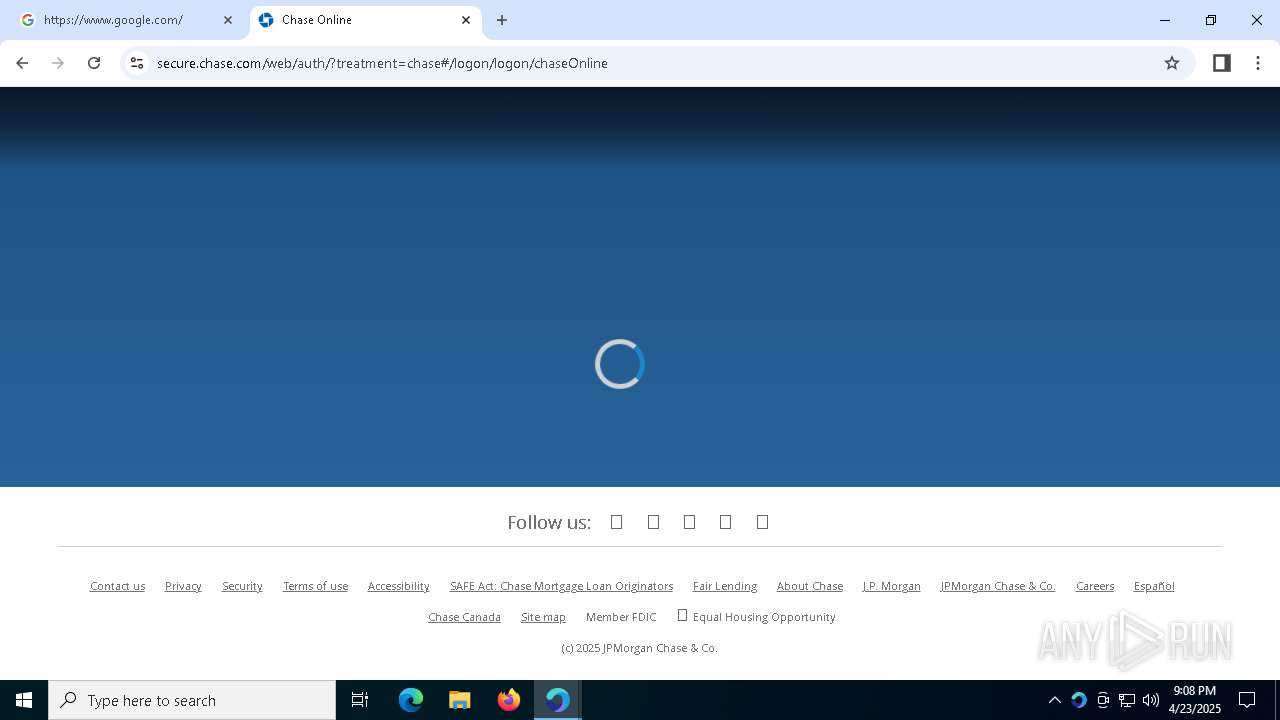Open the volume control speaker icon
1280x720 pixels.
click(1151, 700)
